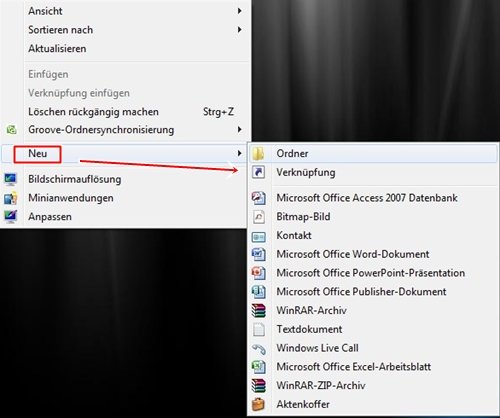Click the shortcut icon beside Verknüpfung
The width and height of the screenshot is (500, 418).
click(x=258, y=172)
